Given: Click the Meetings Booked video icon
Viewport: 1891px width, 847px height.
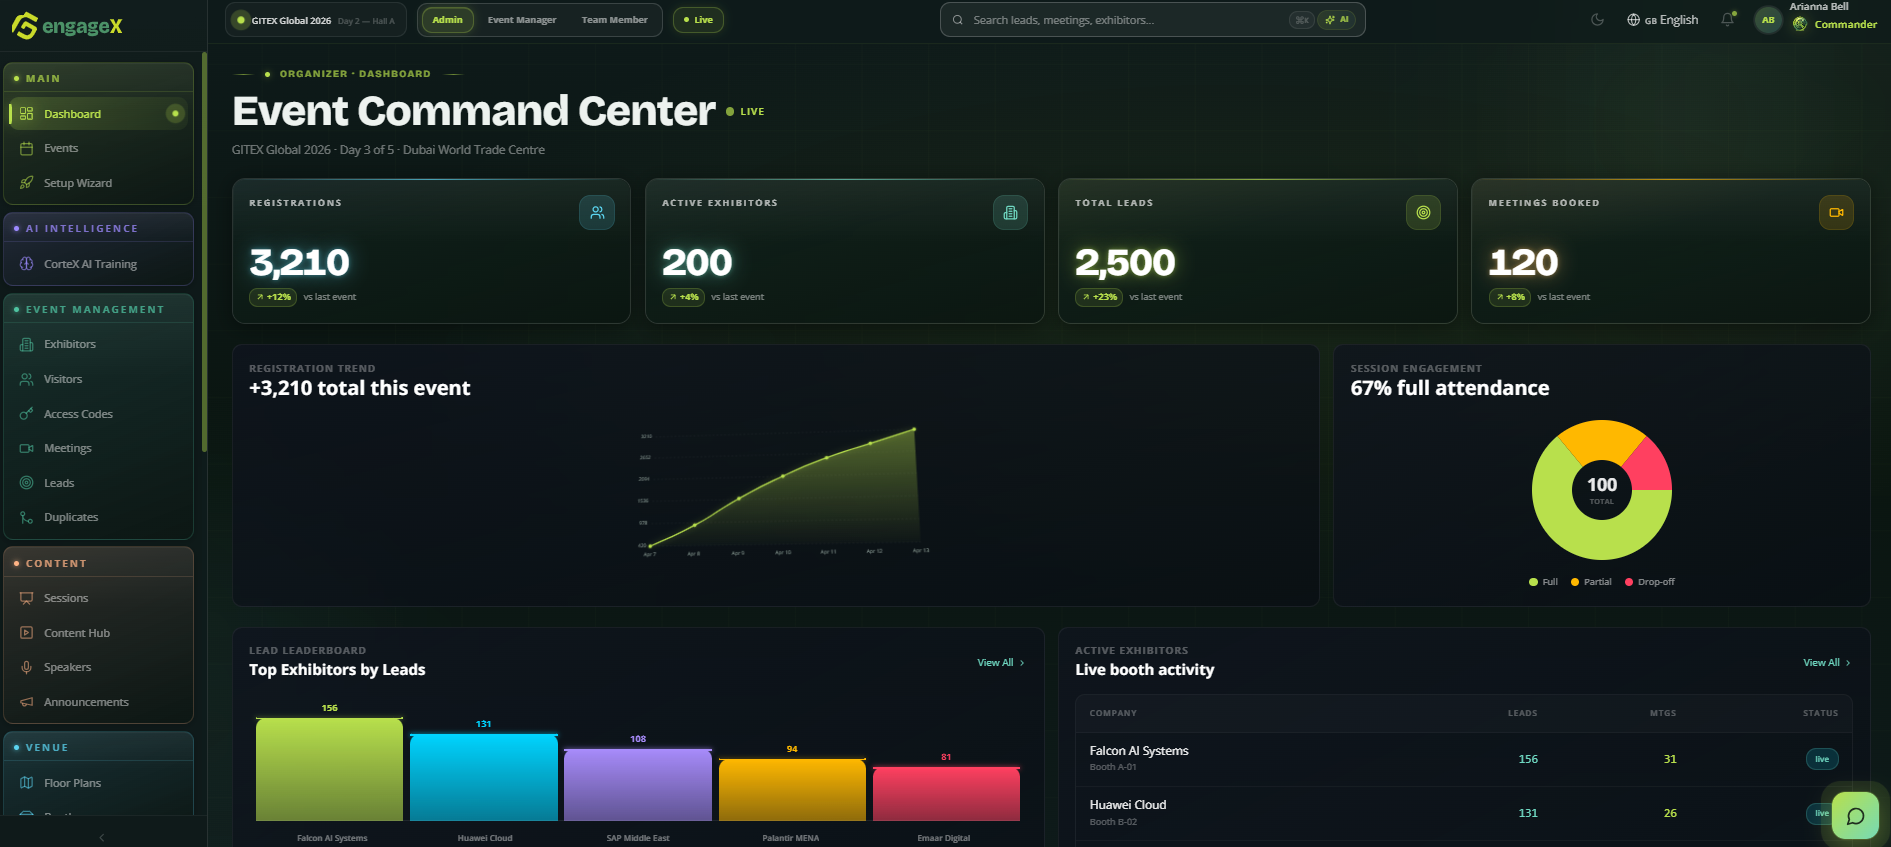Looking at the screenshot, I should point(1836,212).
